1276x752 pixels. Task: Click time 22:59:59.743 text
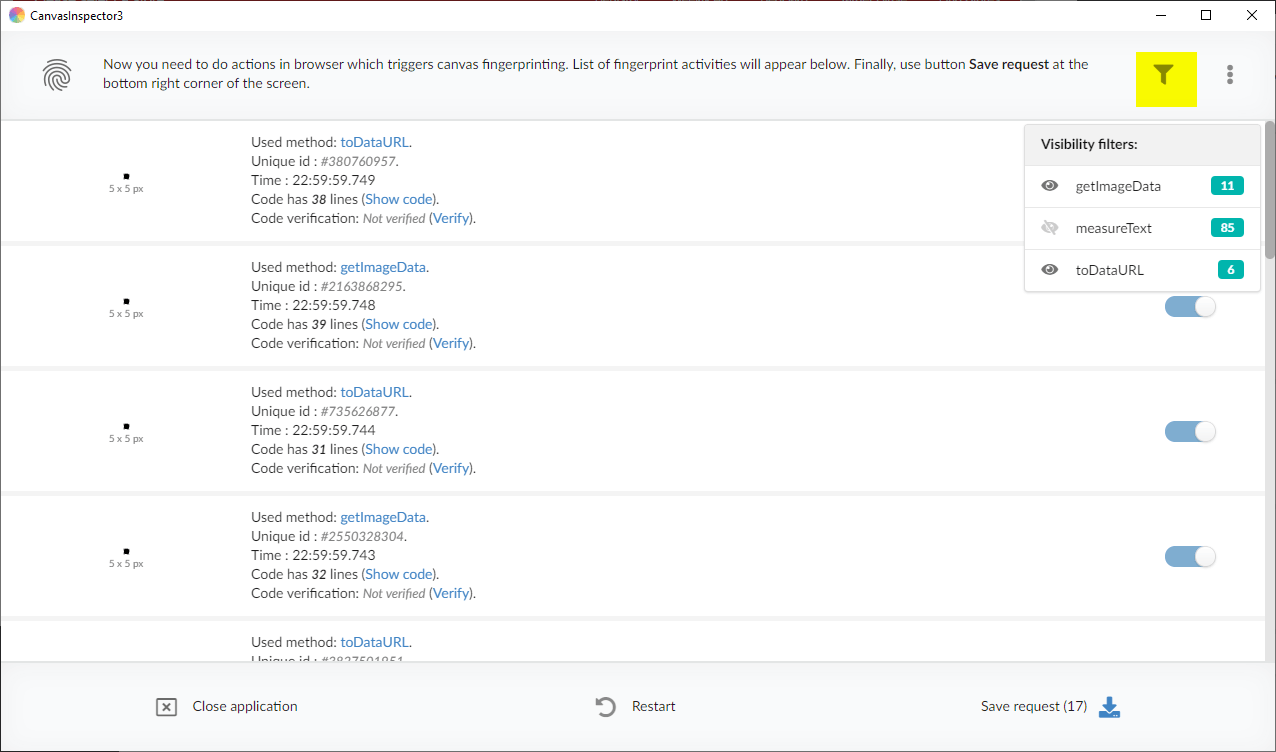tap(333, 555)
